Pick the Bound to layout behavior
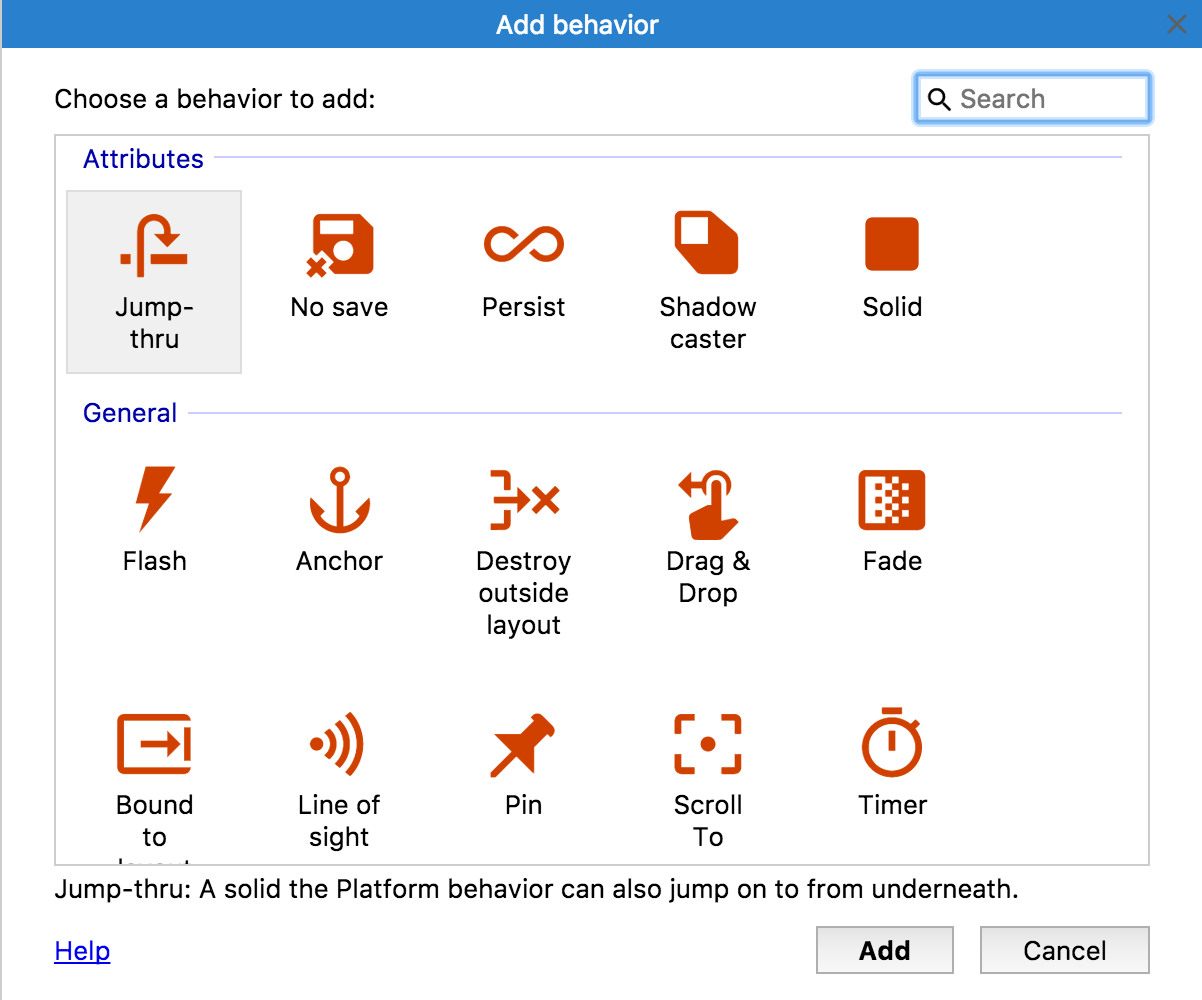The image size is (1202, 1000). click(154, 745)
